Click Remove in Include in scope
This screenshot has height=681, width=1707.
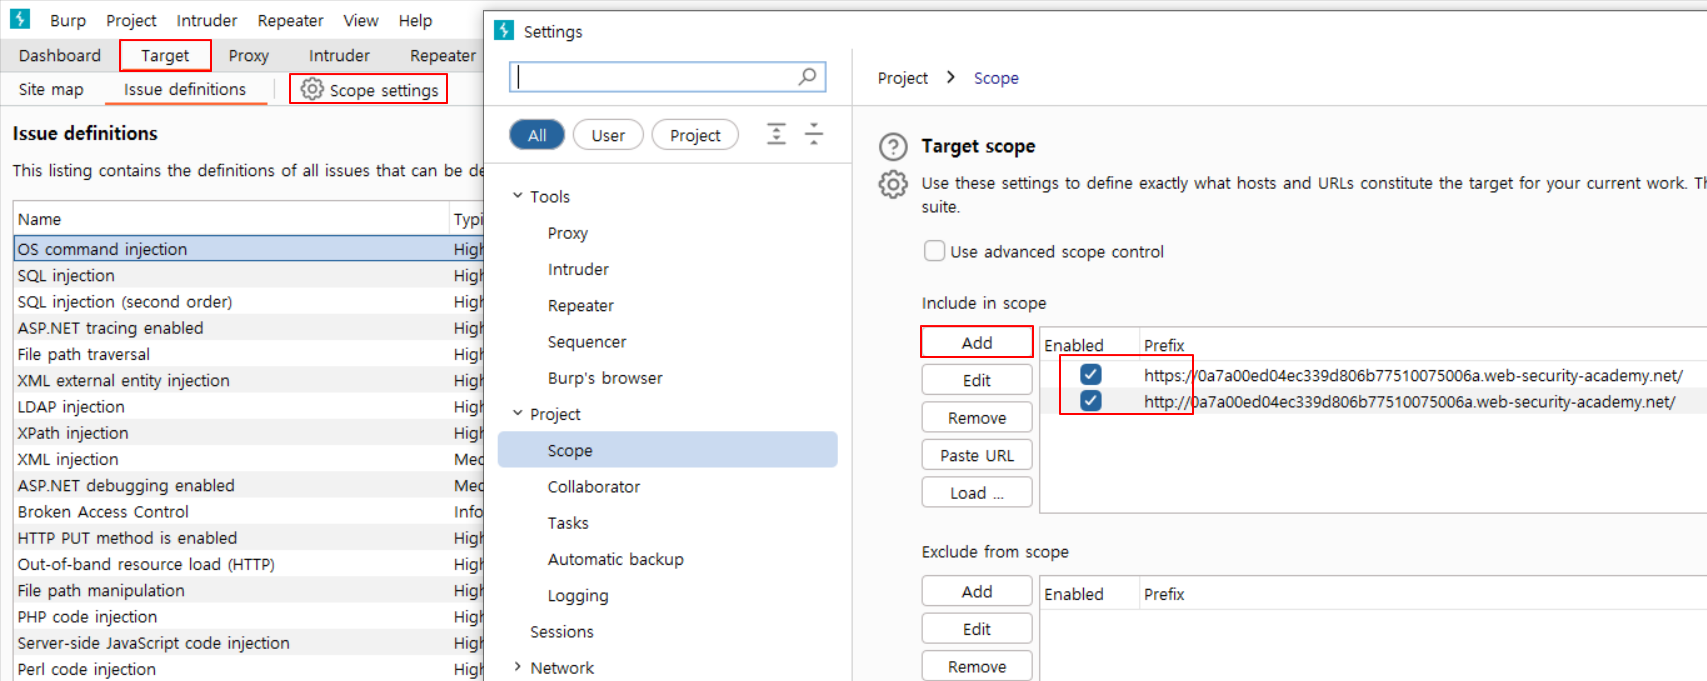tap(977, 418)
